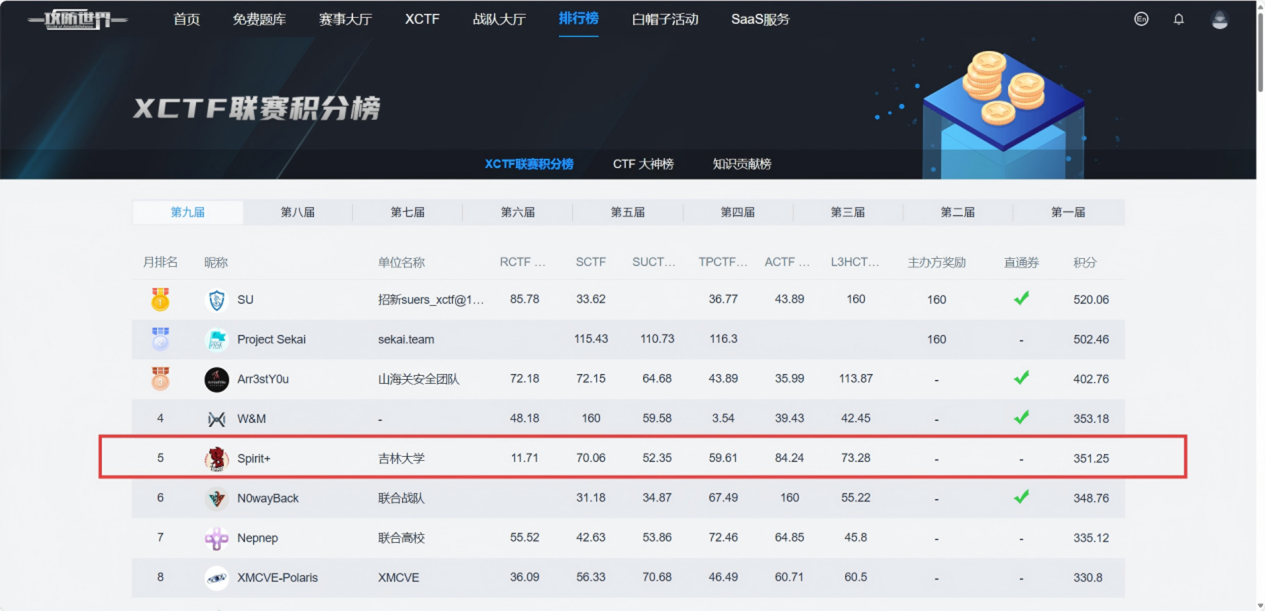Select the 第一届 season tab

pos(1068,212)
